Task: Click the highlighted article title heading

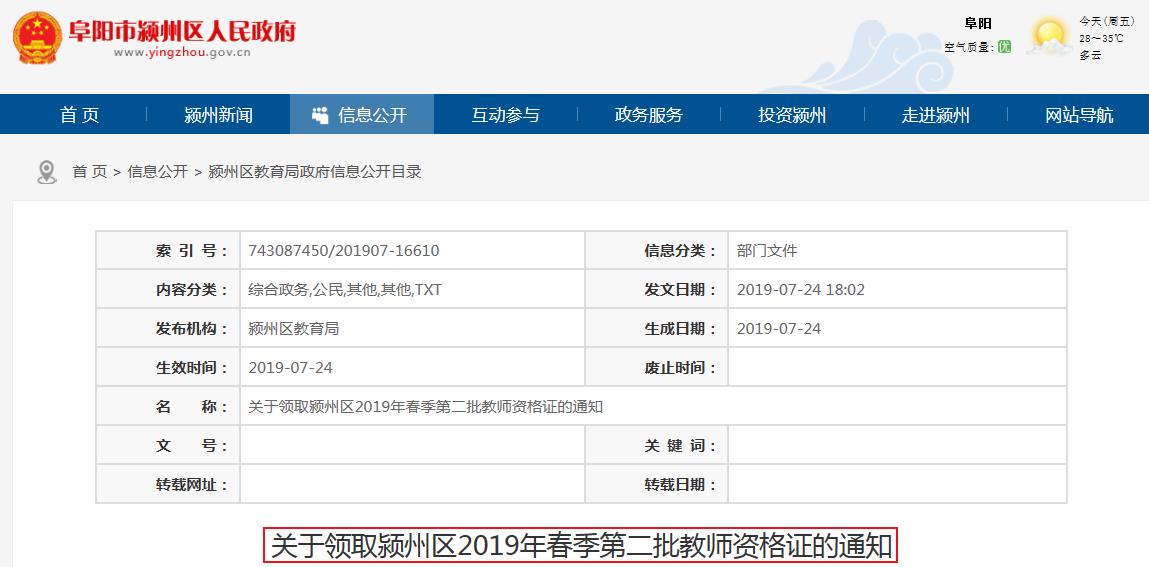Action: [581, 546]
